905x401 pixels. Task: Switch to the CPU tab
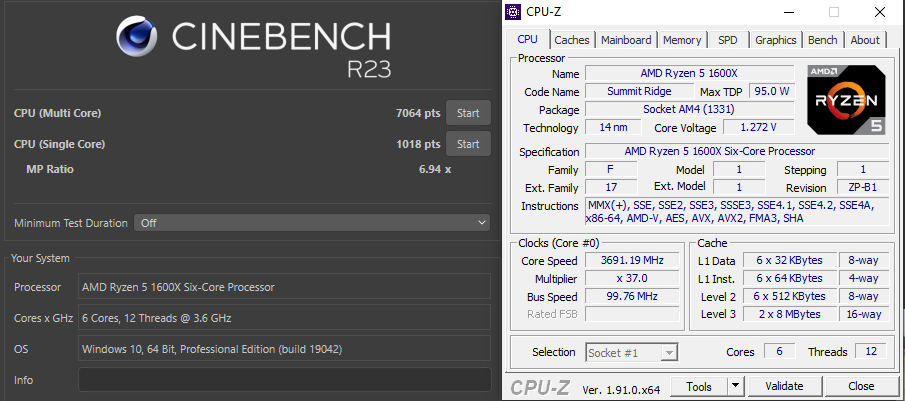tap(528, 39)
